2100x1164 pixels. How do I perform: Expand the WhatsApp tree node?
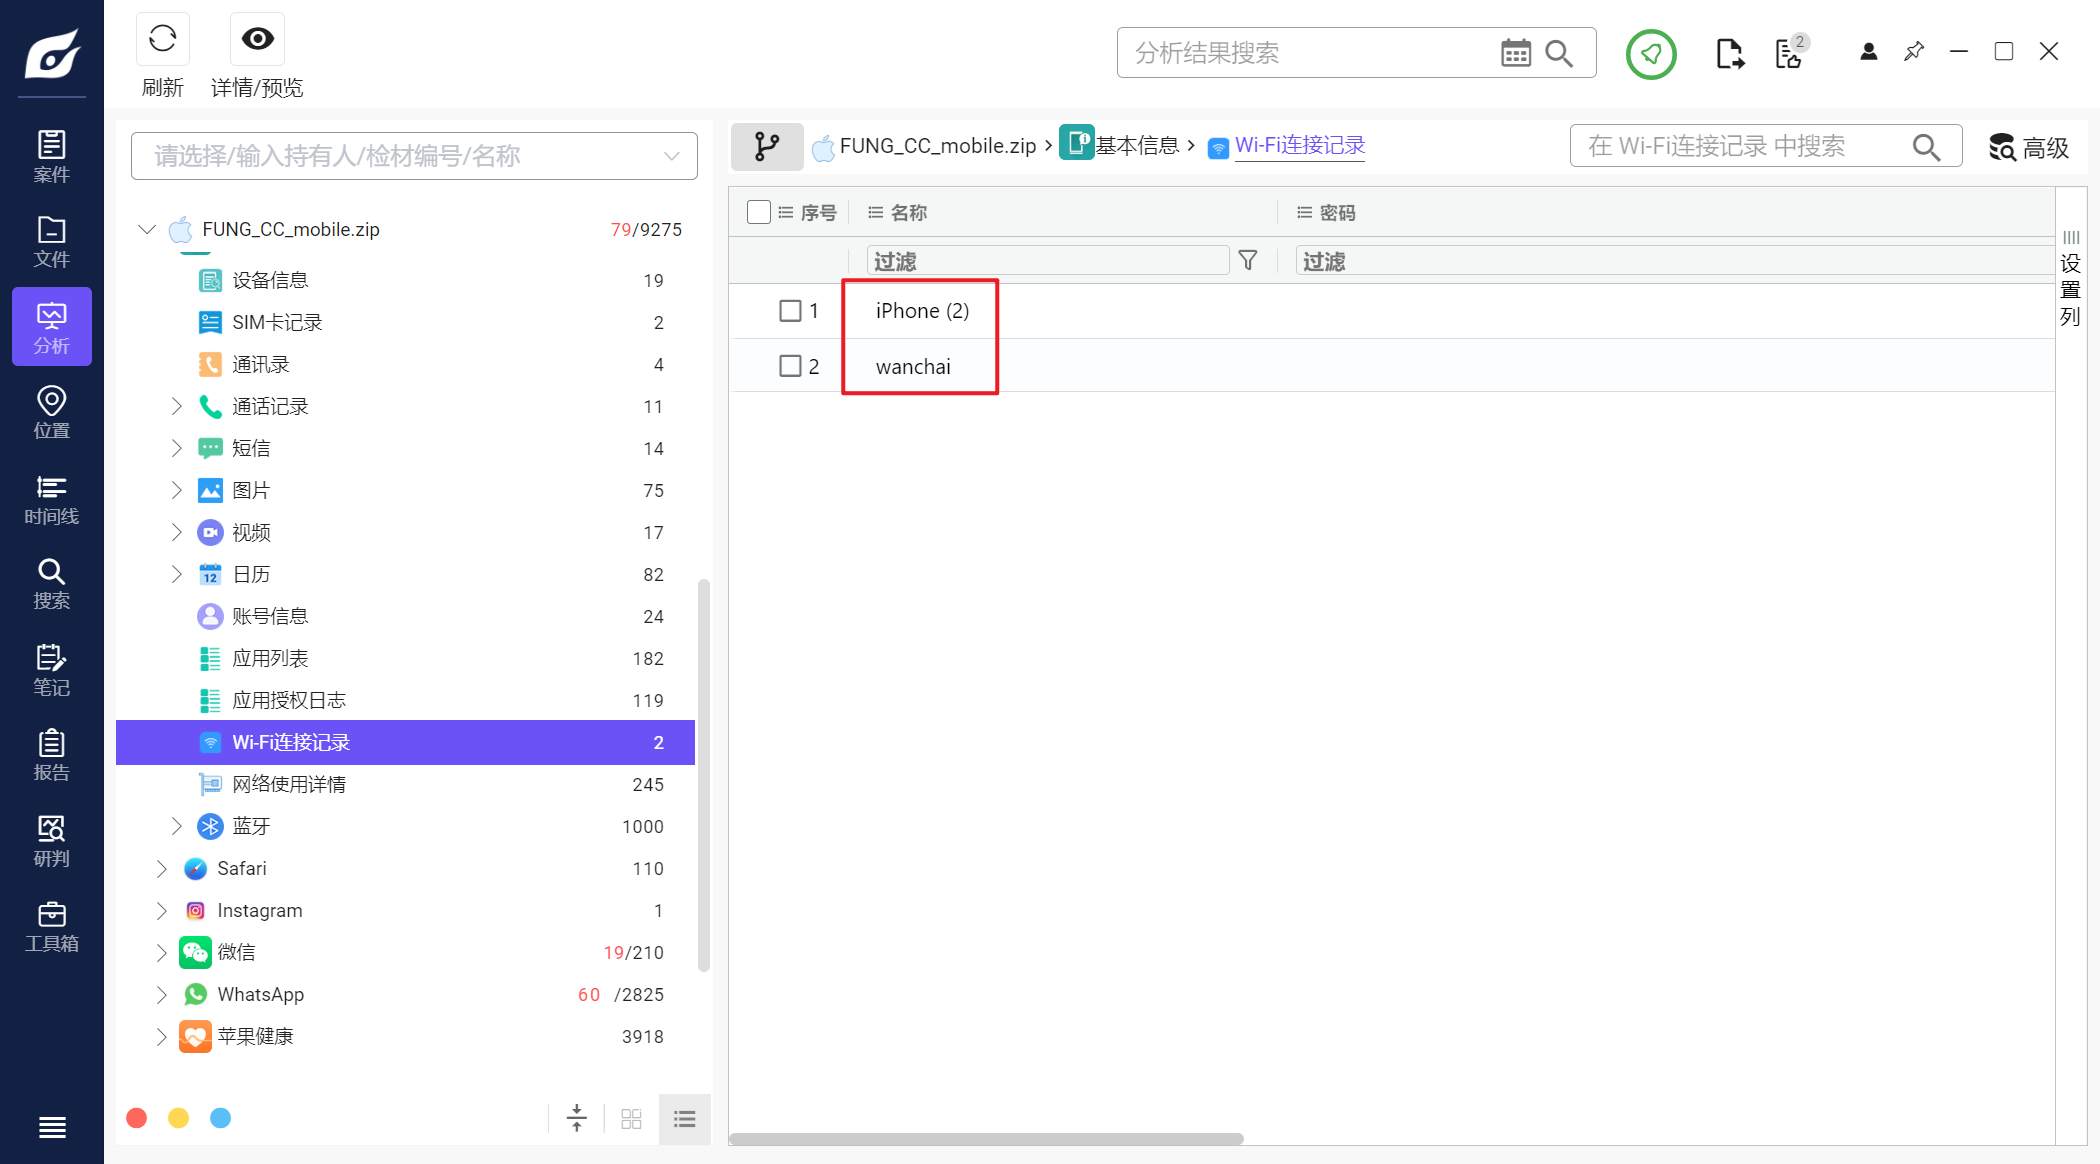162,994
